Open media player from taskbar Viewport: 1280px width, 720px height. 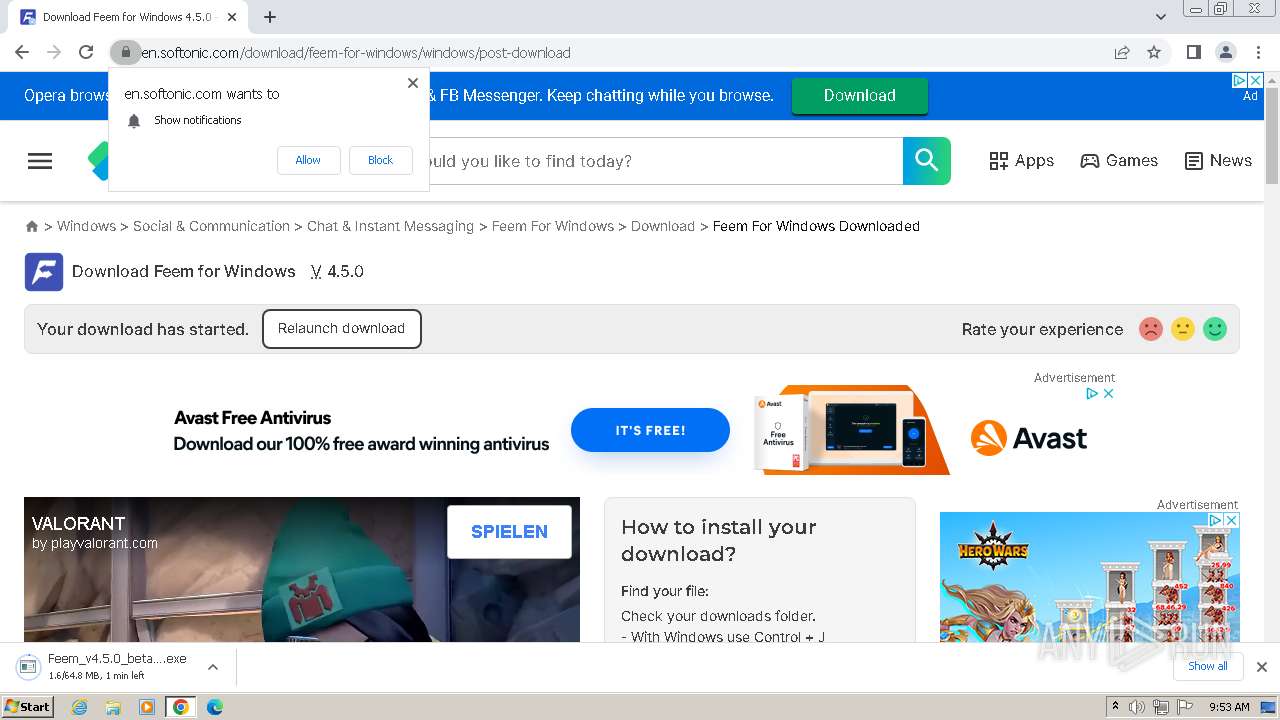pyautogui.click(x=147, y=707)
